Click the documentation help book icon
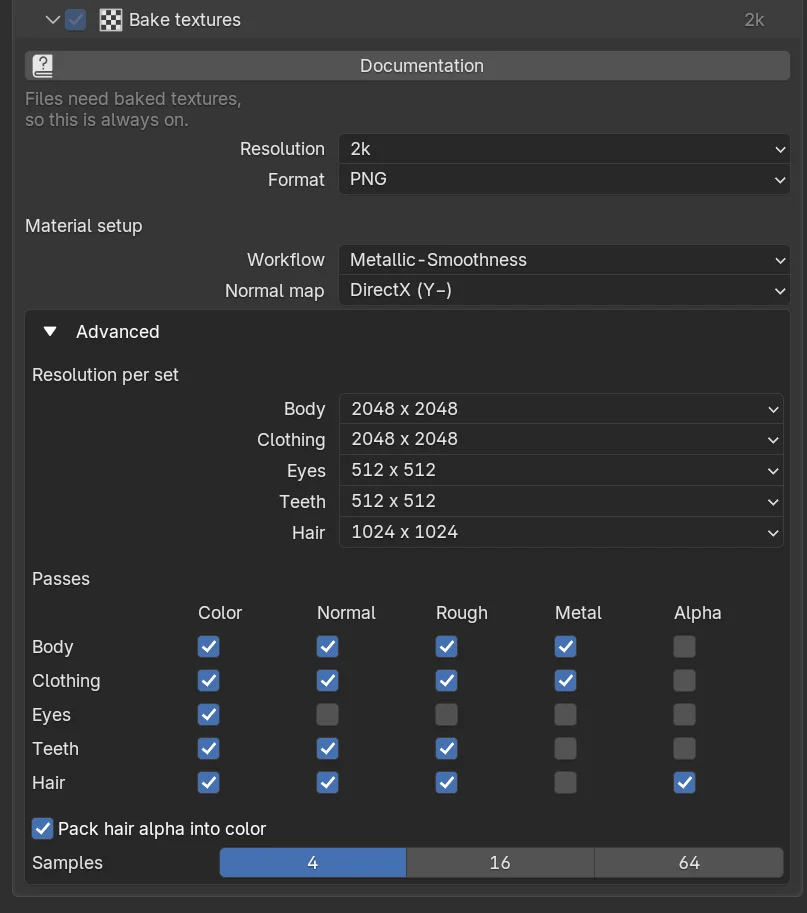Image resolution: width=807 pixels, height=913 pixels. (x=43, y=66)
